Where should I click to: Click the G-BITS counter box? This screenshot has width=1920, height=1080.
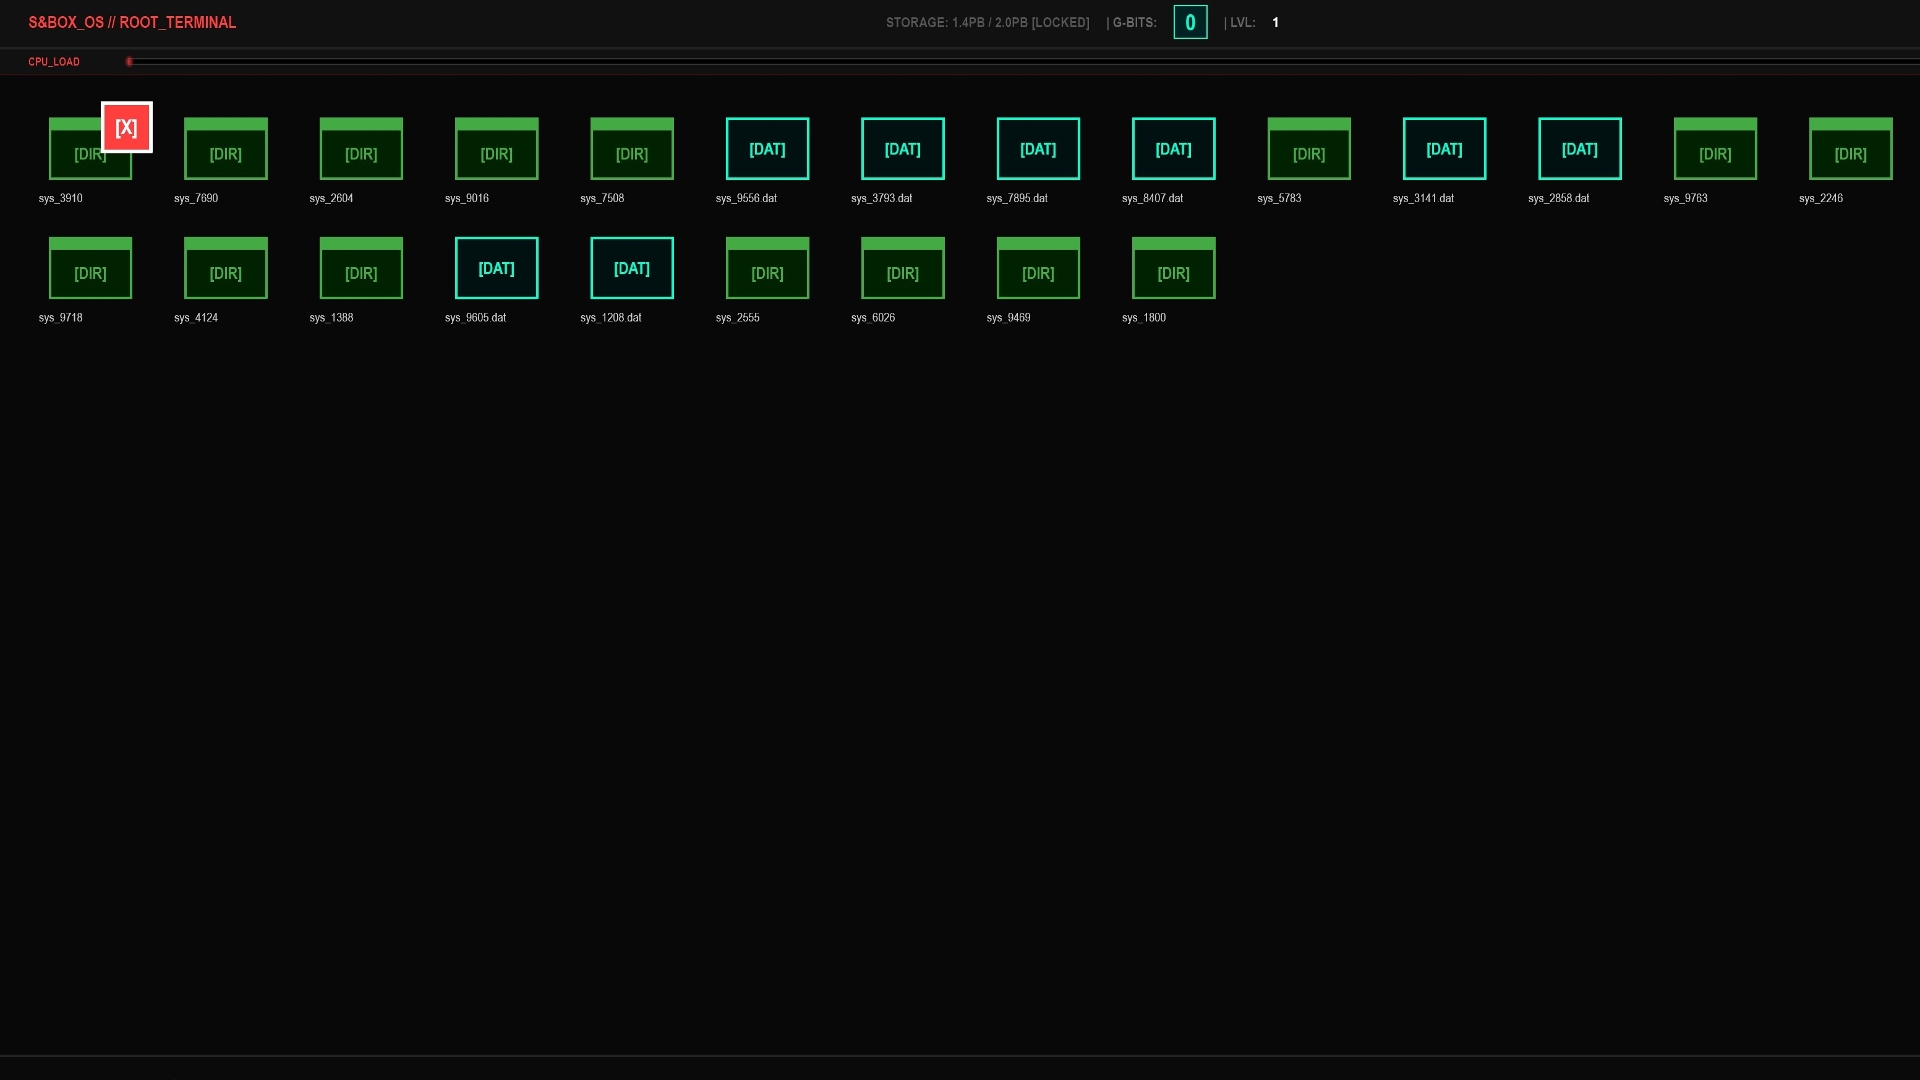[1190, 22]
